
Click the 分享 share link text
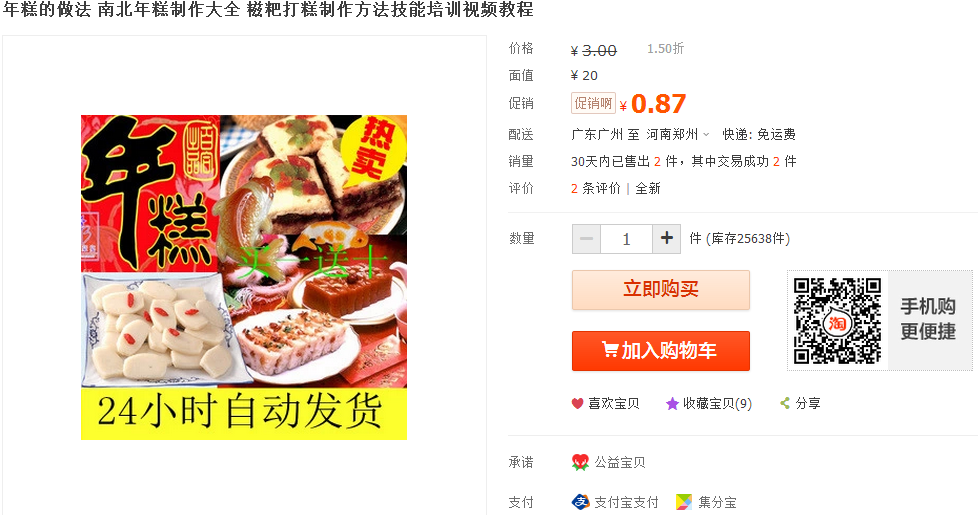point(808,403)
